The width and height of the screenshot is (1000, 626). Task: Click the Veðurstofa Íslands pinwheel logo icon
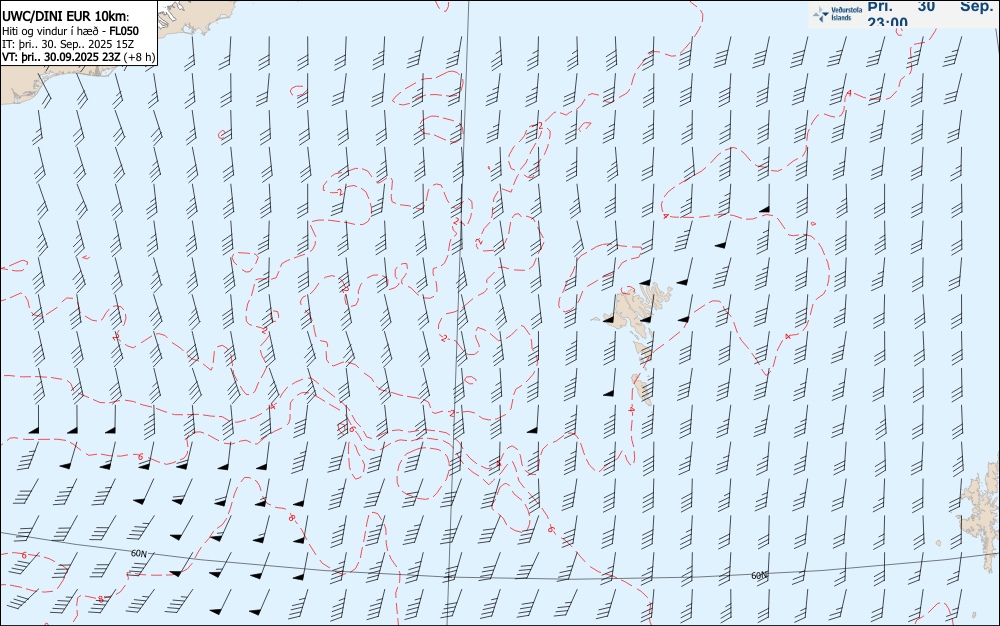(821, 13)
